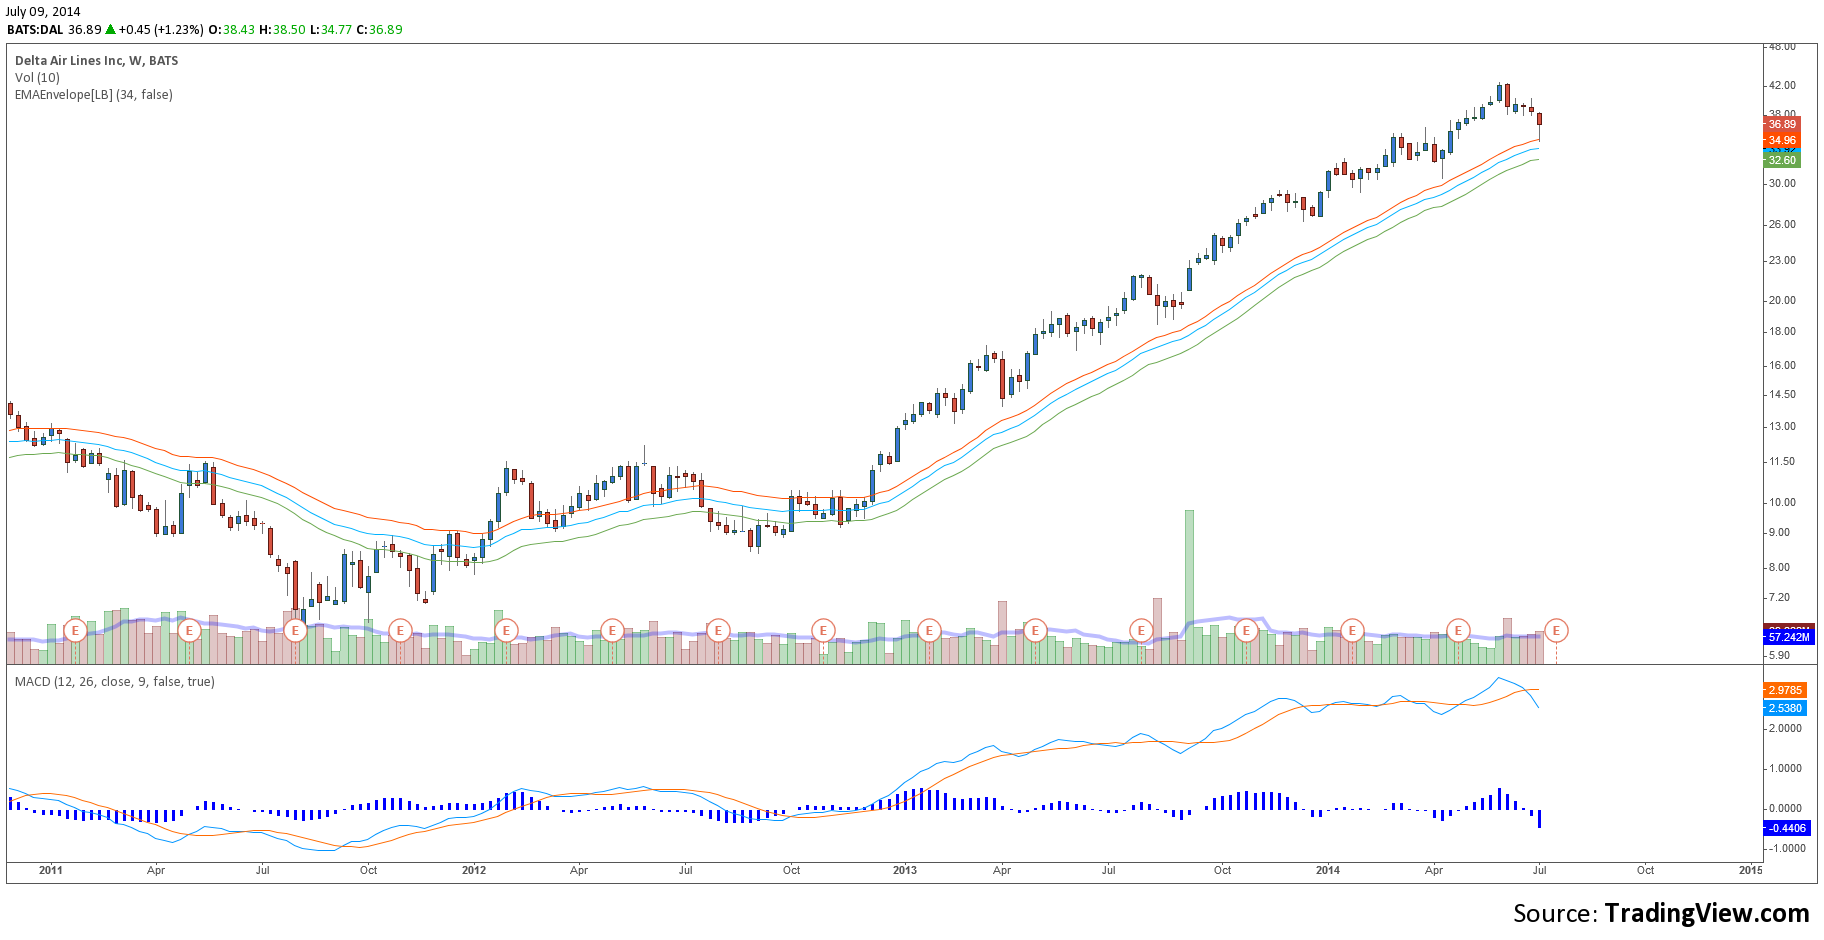Click the -1.0000 MACD axis label
The height and width of the screenshot is (940, 1824).
tap(1785, 848)
